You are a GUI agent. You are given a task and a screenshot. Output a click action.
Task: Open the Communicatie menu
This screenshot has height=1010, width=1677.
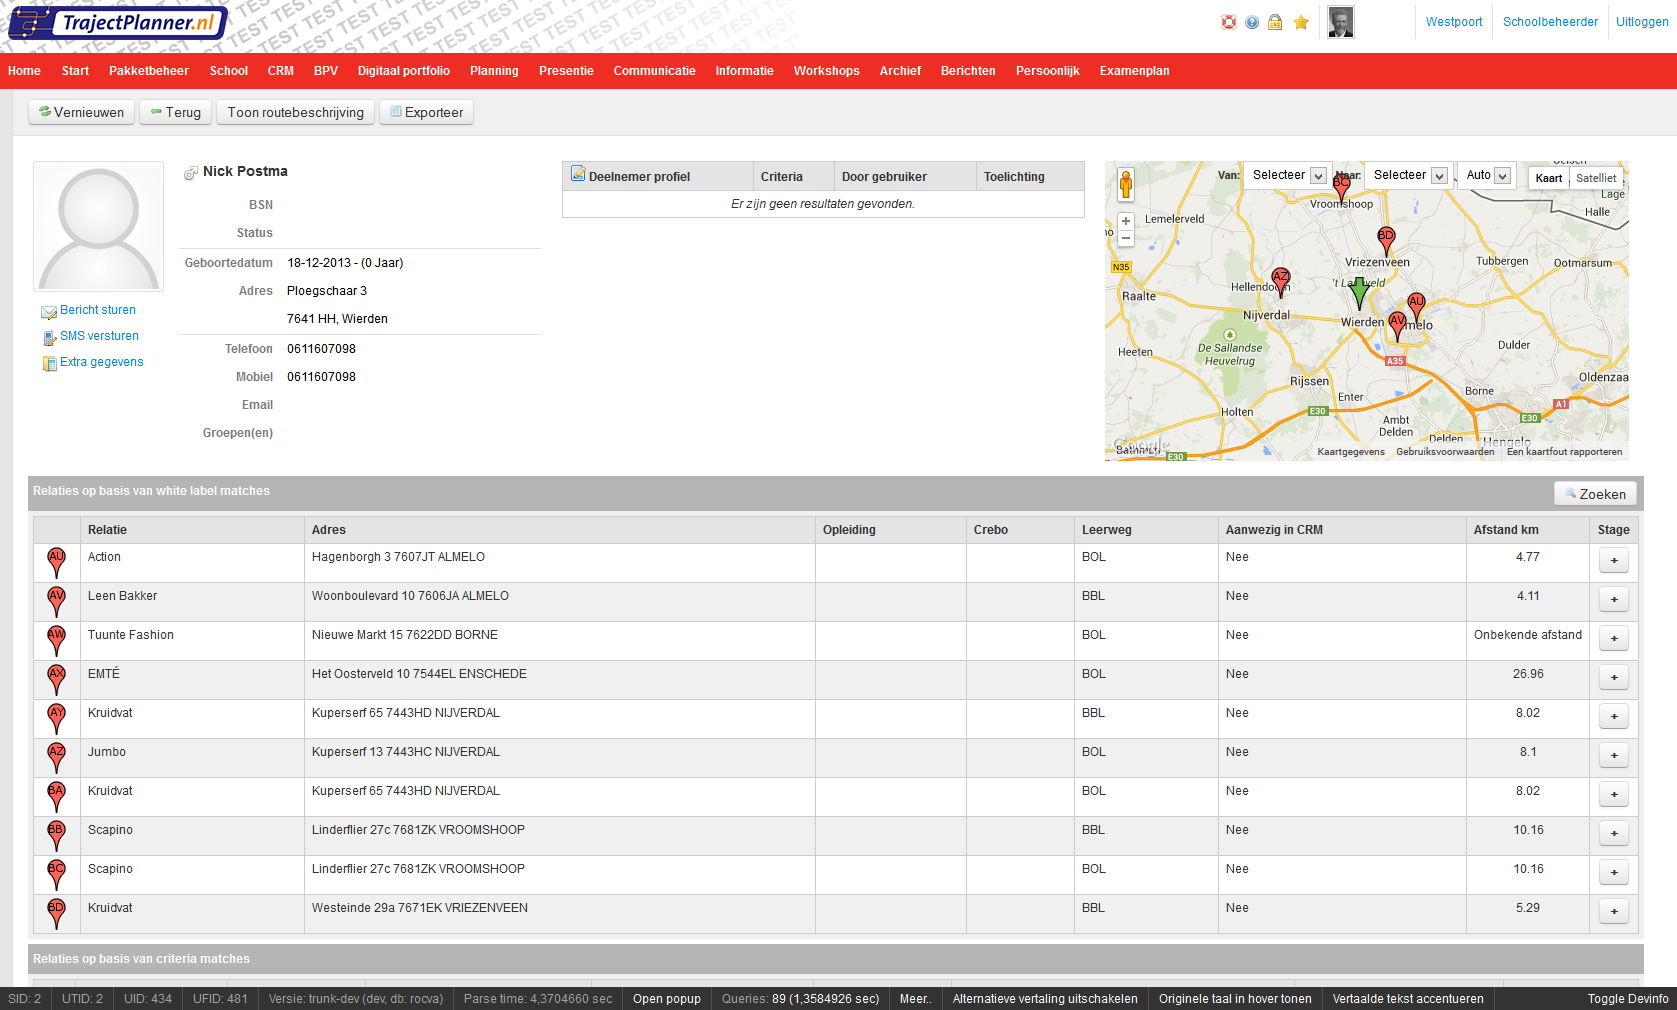(x=654, y=71)
